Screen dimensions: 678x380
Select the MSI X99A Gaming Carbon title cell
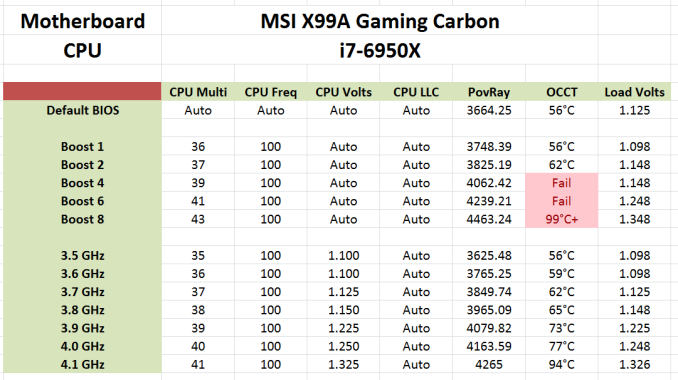pyautogui.click(x=380, y=21)
